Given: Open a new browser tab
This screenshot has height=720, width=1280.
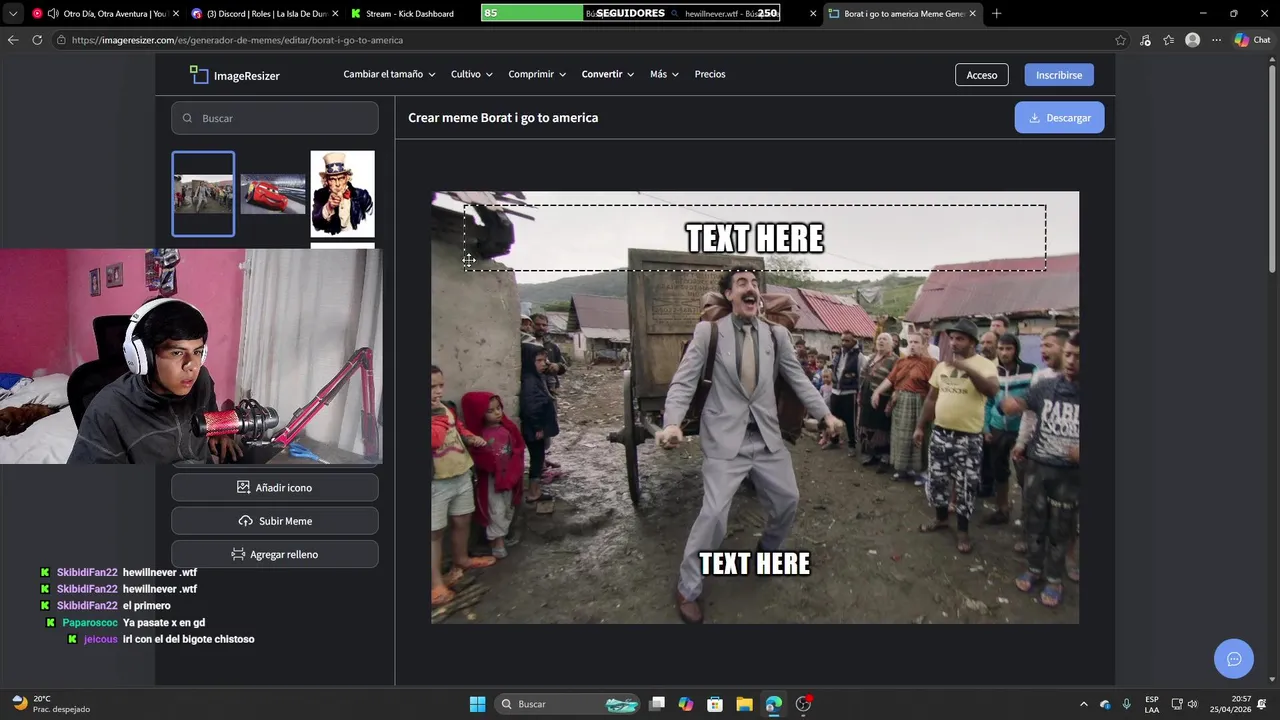Looking at the screenshot, I should point(996,14).
